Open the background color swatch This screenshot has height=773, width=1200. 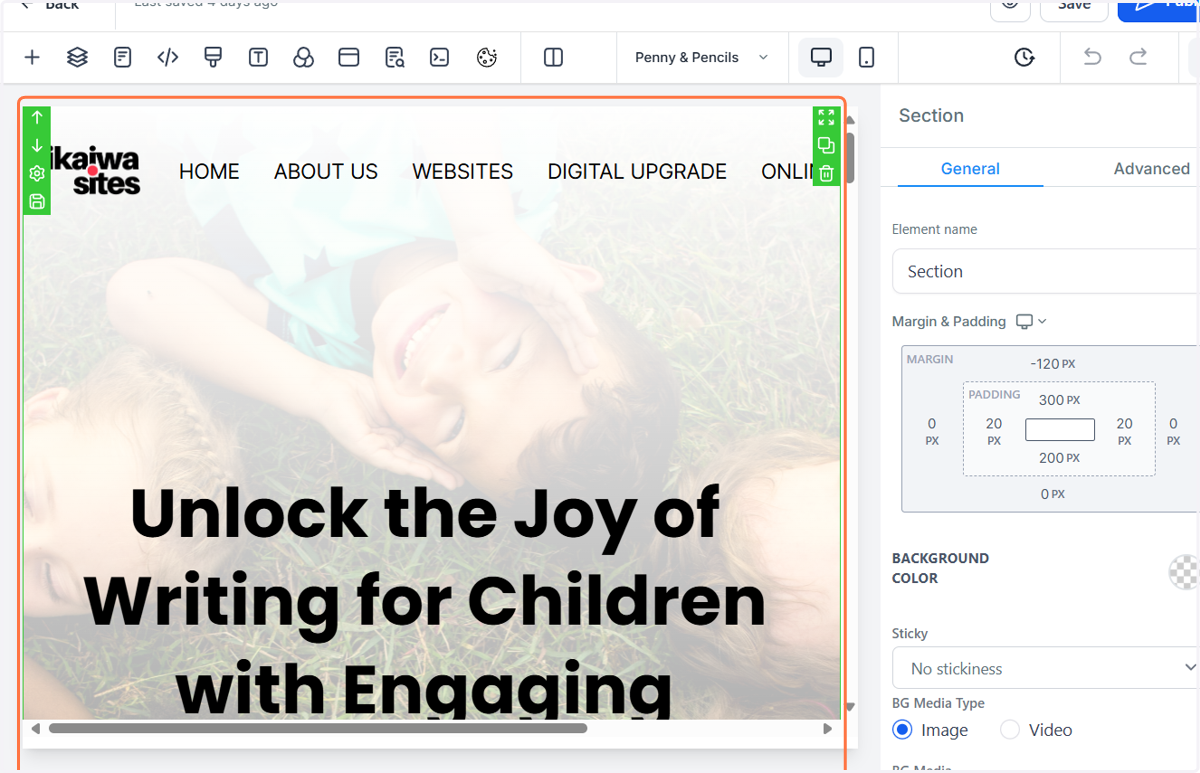[1184, 572]
